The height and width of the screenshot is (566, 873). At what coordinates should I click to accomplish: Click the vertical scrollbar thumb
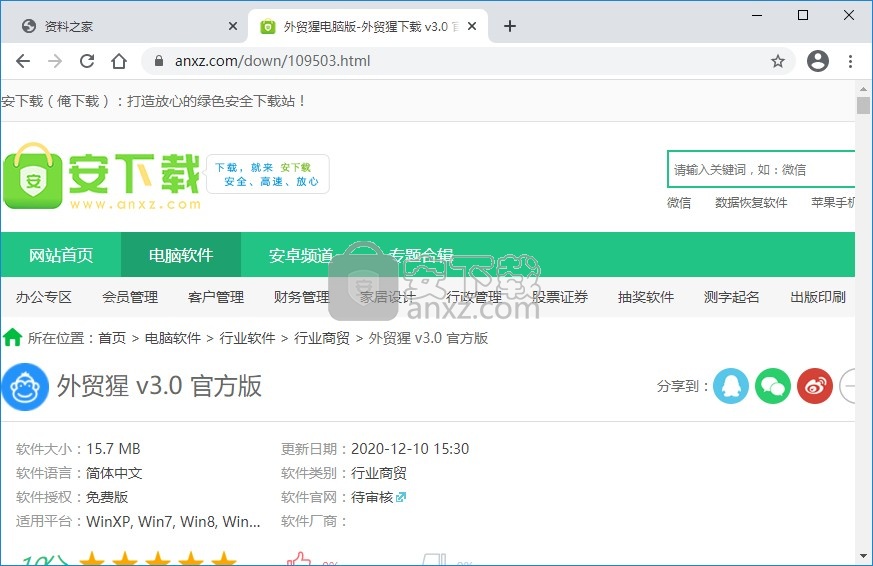tap(864, 105)
